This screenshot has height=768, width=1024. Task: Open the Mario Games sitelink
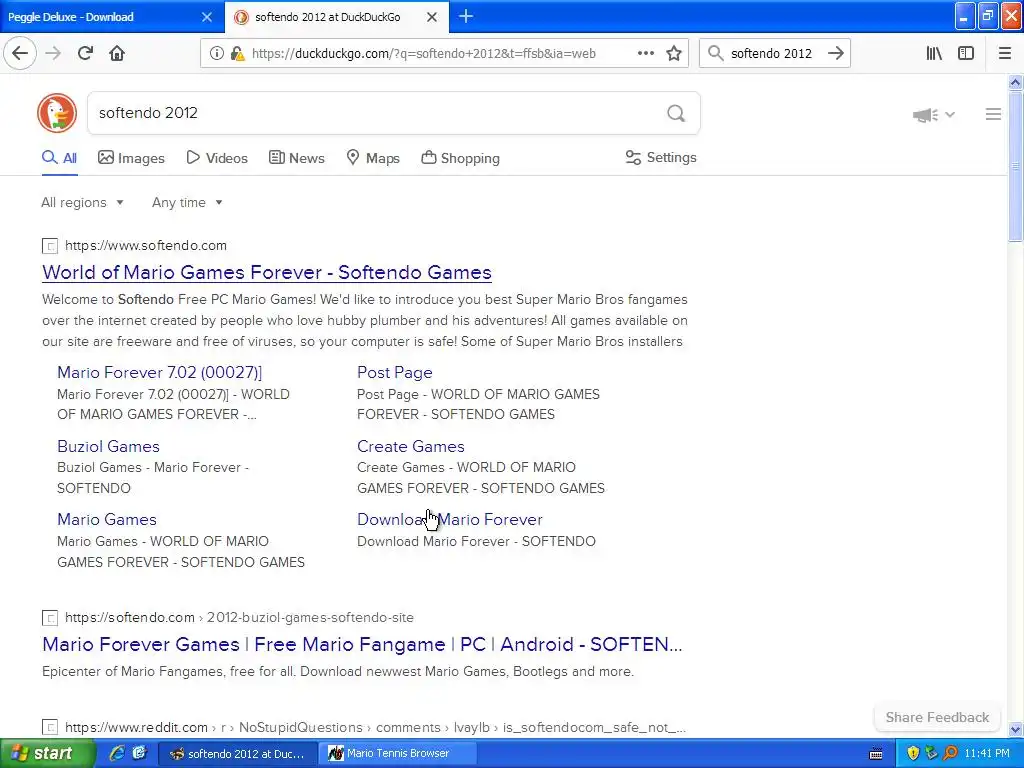(107, 519)
